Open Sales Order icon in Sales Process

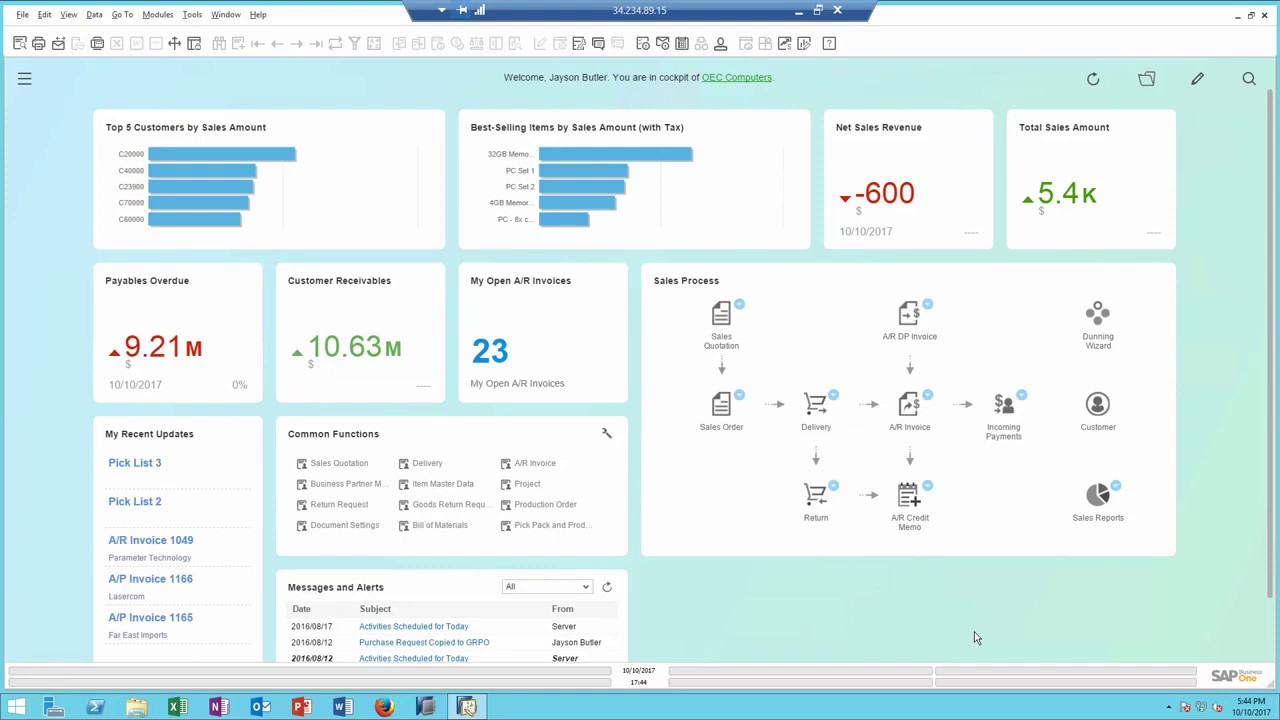[721, 404]
